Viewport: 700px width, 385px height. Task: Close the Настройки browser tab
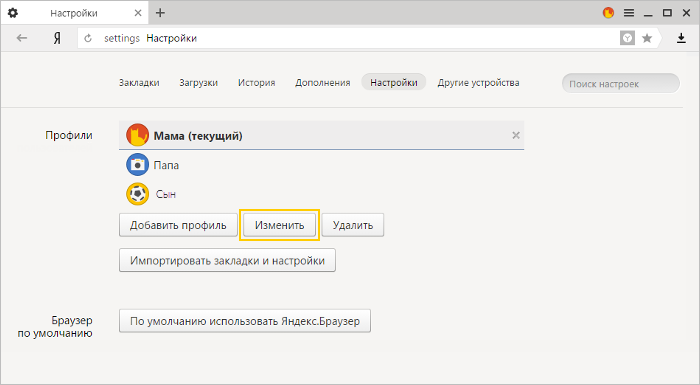pos(138,13)
